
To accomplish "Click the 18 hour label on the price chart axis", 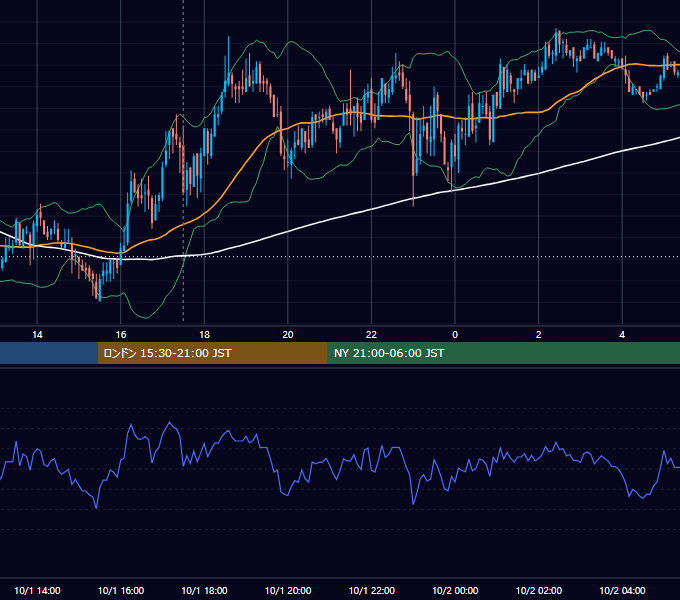I will (204, 335).
